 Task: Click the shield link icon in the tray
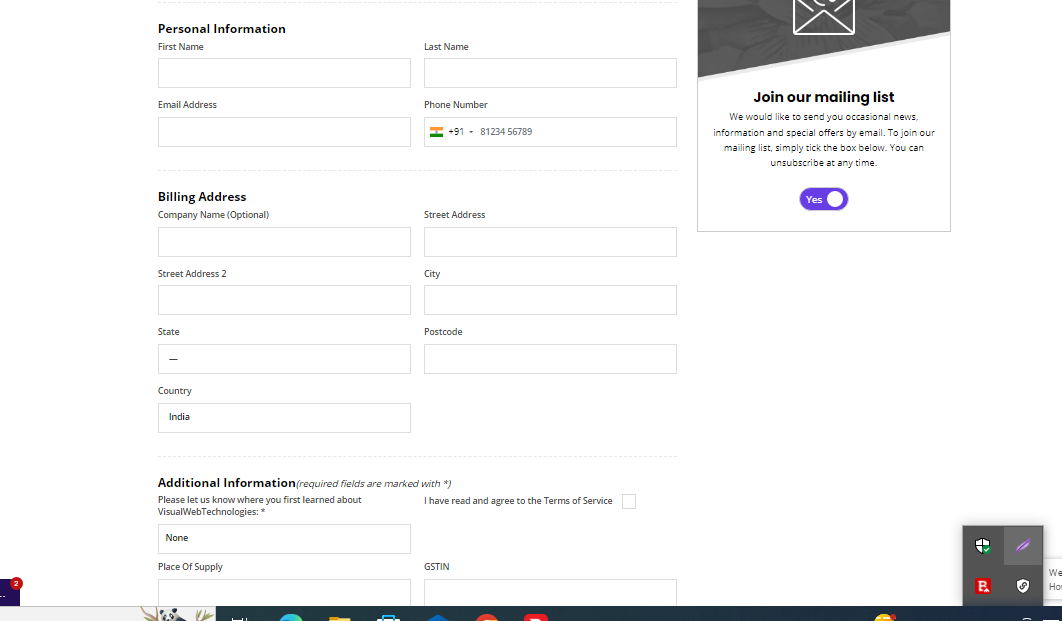pyautogui.click(x=1022, y=585)
